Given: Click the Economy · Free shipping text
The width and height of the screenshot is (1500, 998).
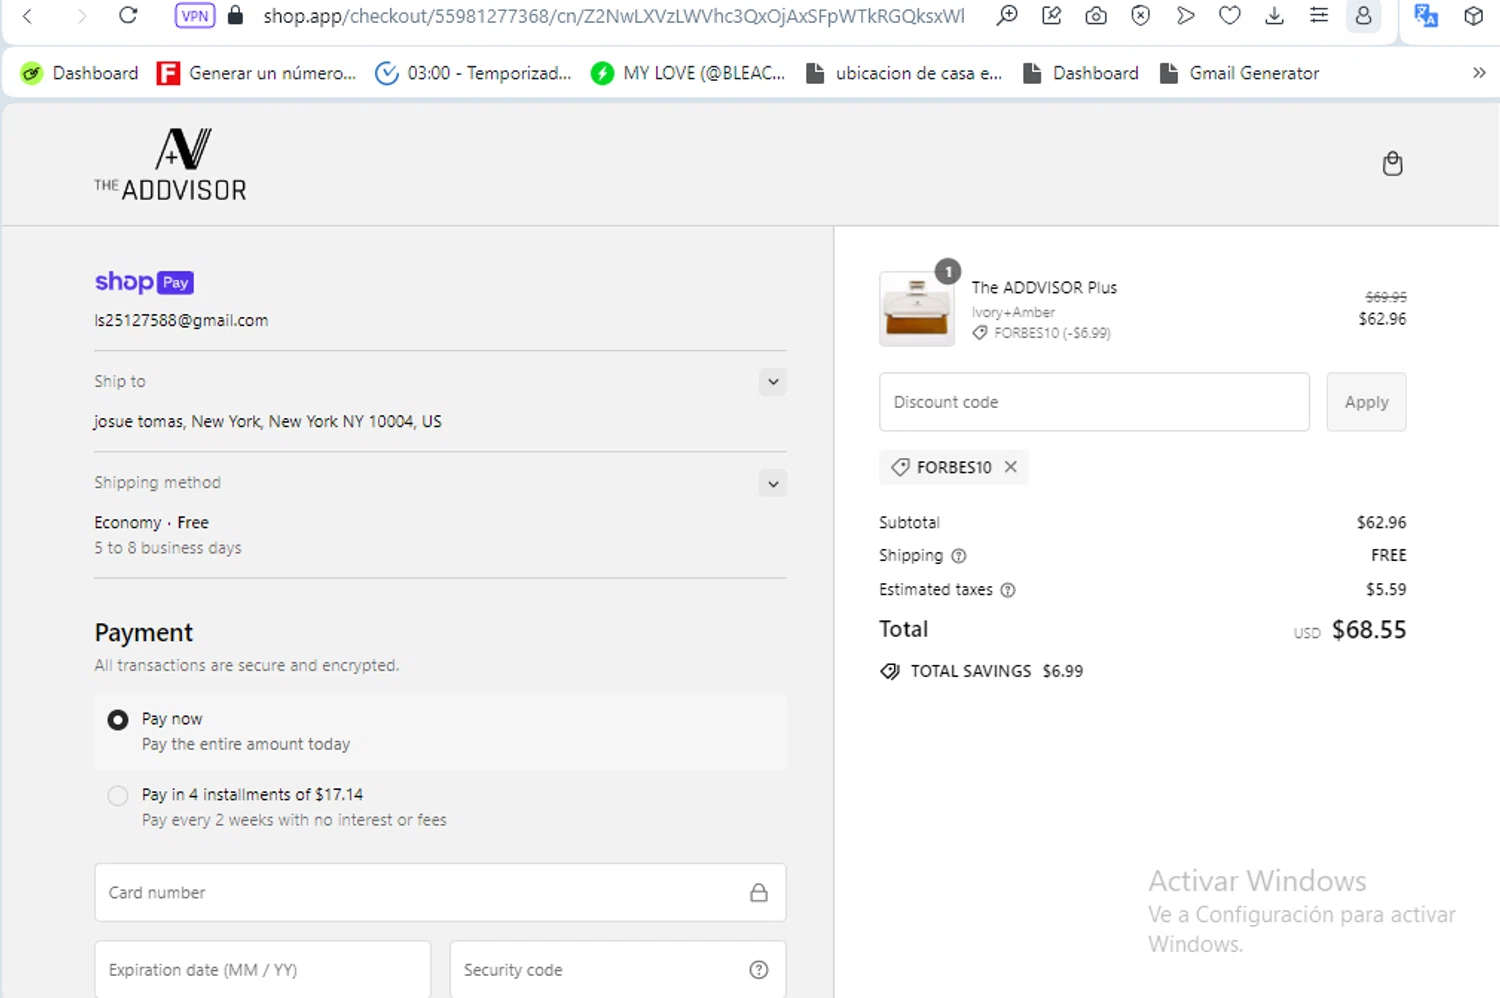Looking at the screenshot, I should click(152, 523).
